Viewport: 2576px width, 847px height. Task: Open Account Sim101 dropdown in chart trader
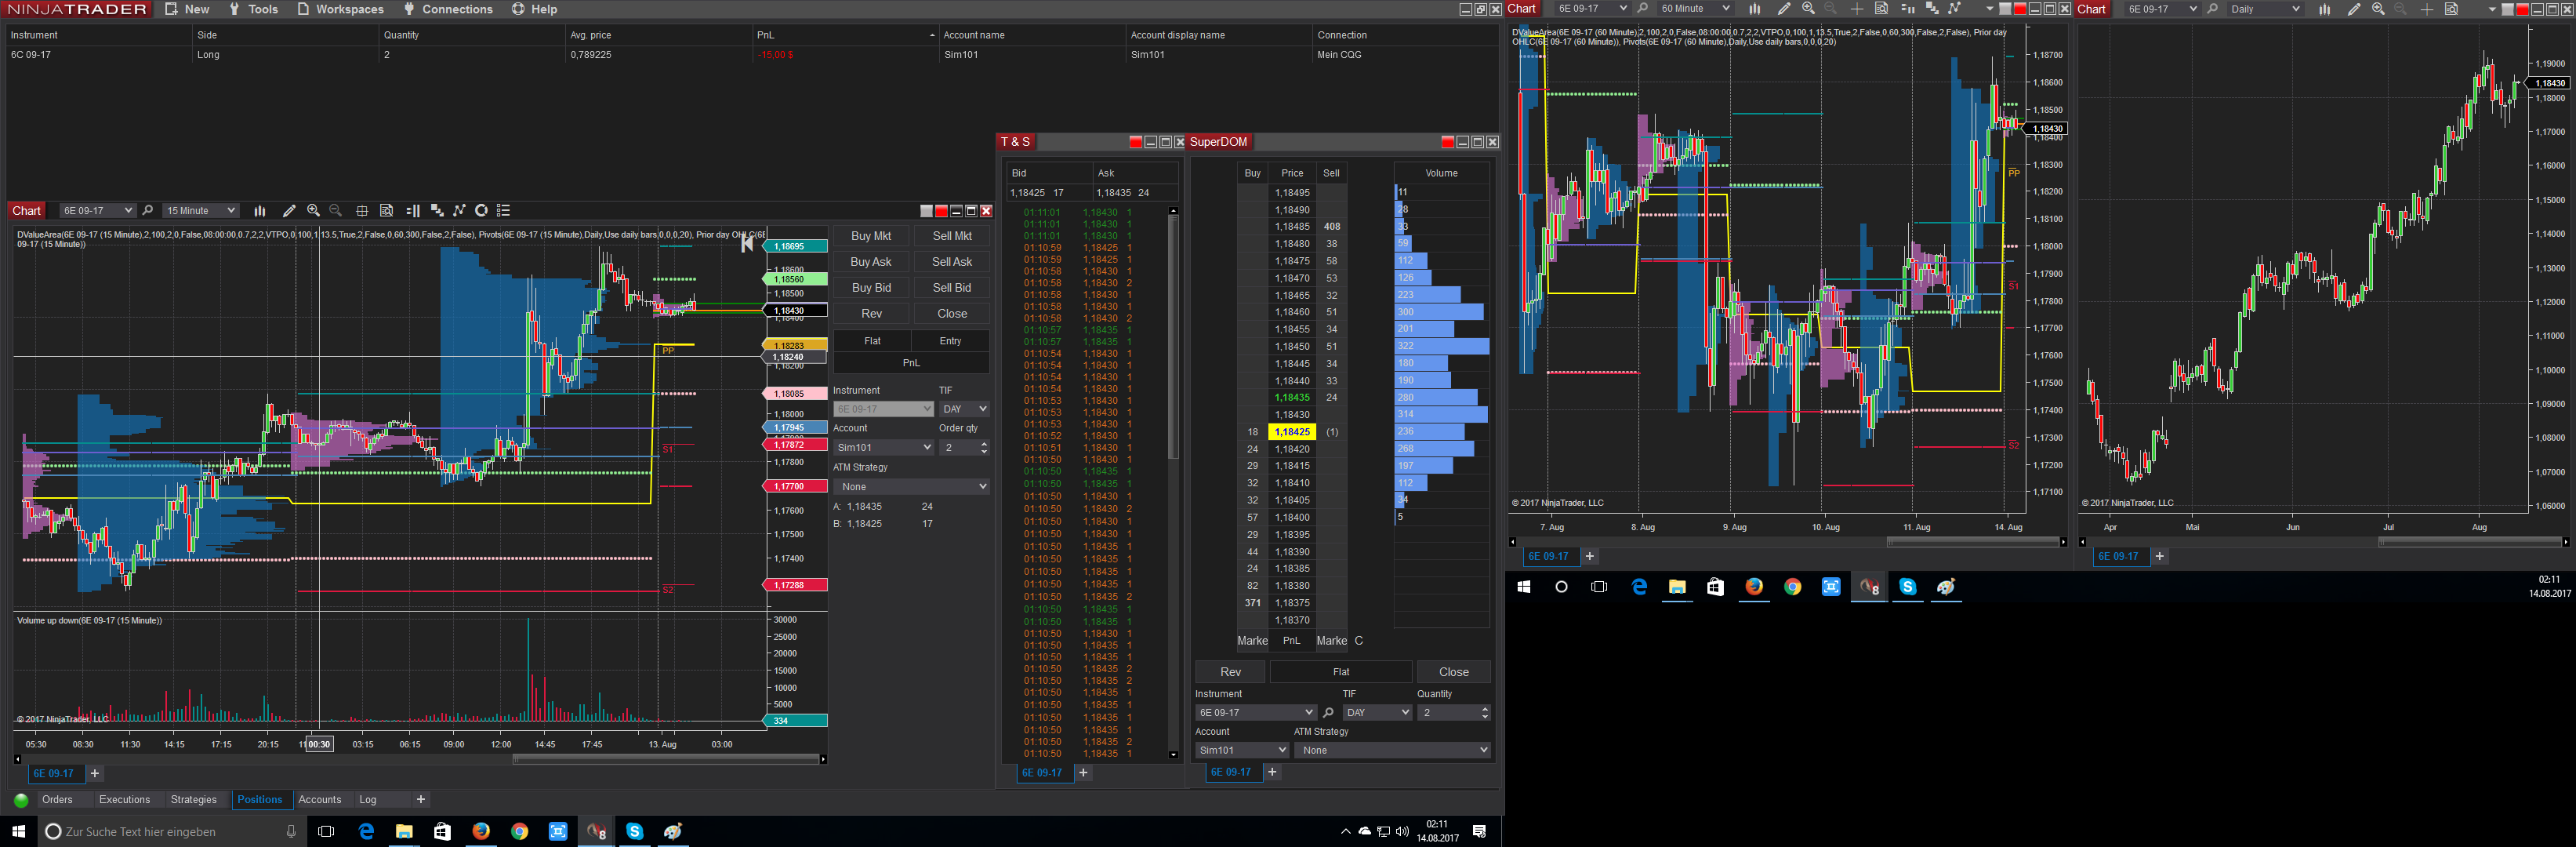pyautogui.click(x=884, y=448)
